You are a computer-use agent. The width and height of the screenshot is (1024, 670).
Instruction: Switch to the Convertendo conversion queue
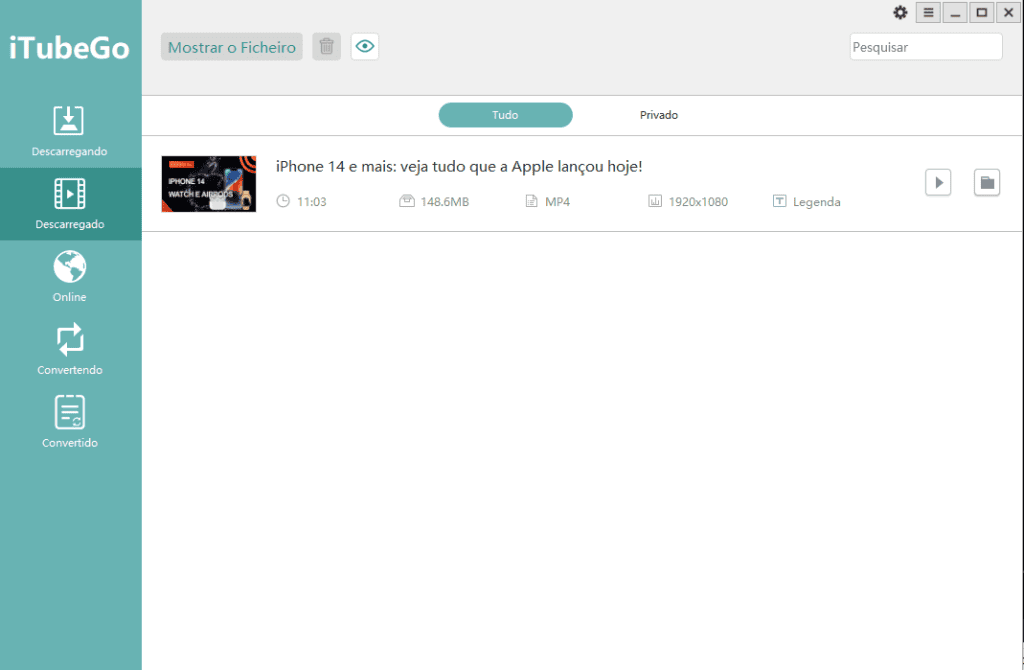click(x=69, y=349)
